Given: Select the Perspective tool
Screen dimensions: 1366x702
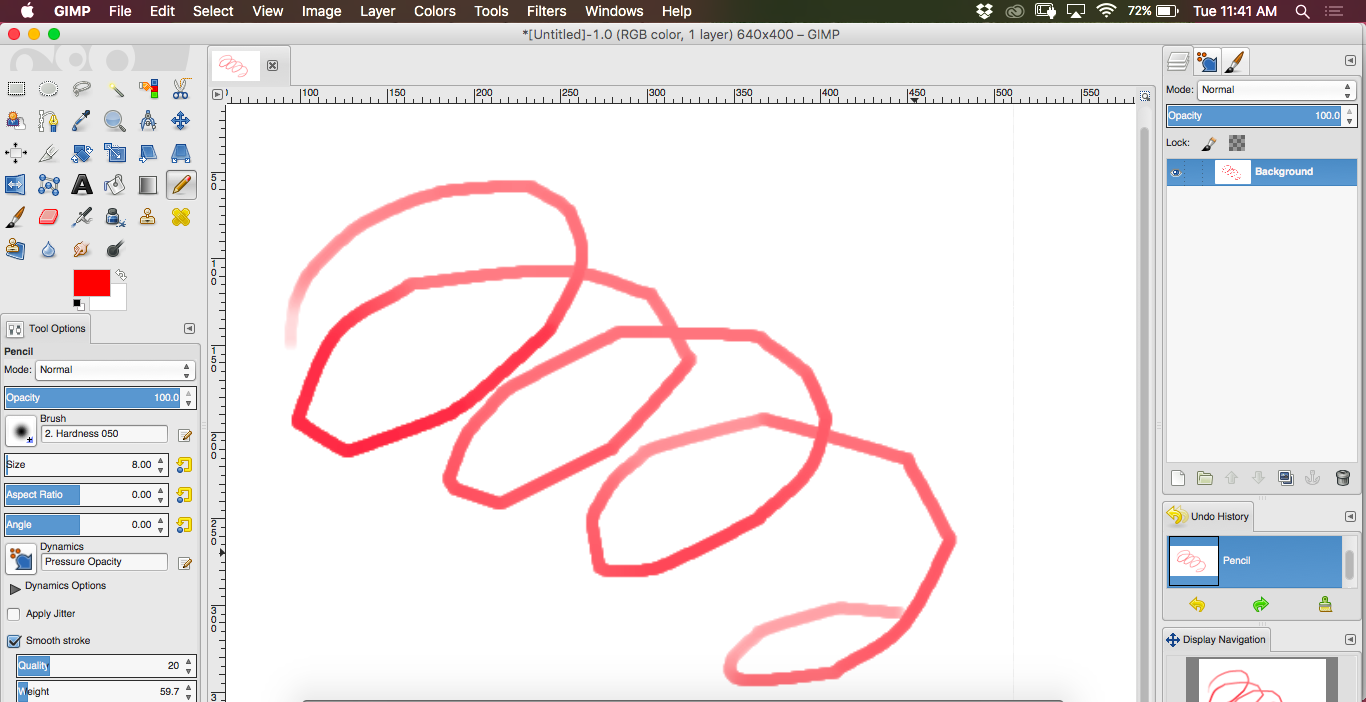Looking at the screenshot, I should click(181, 153).
